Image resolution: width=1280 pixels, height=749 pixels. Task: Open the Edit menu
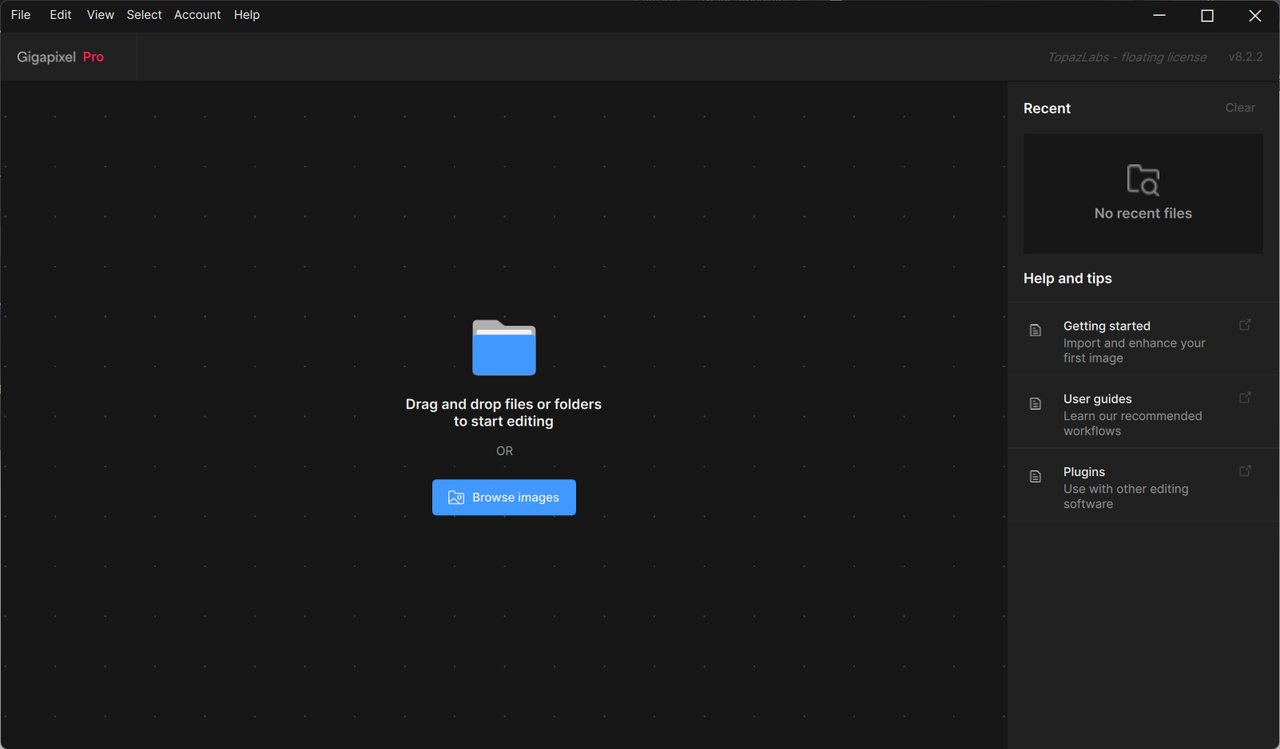click(61, 15)
